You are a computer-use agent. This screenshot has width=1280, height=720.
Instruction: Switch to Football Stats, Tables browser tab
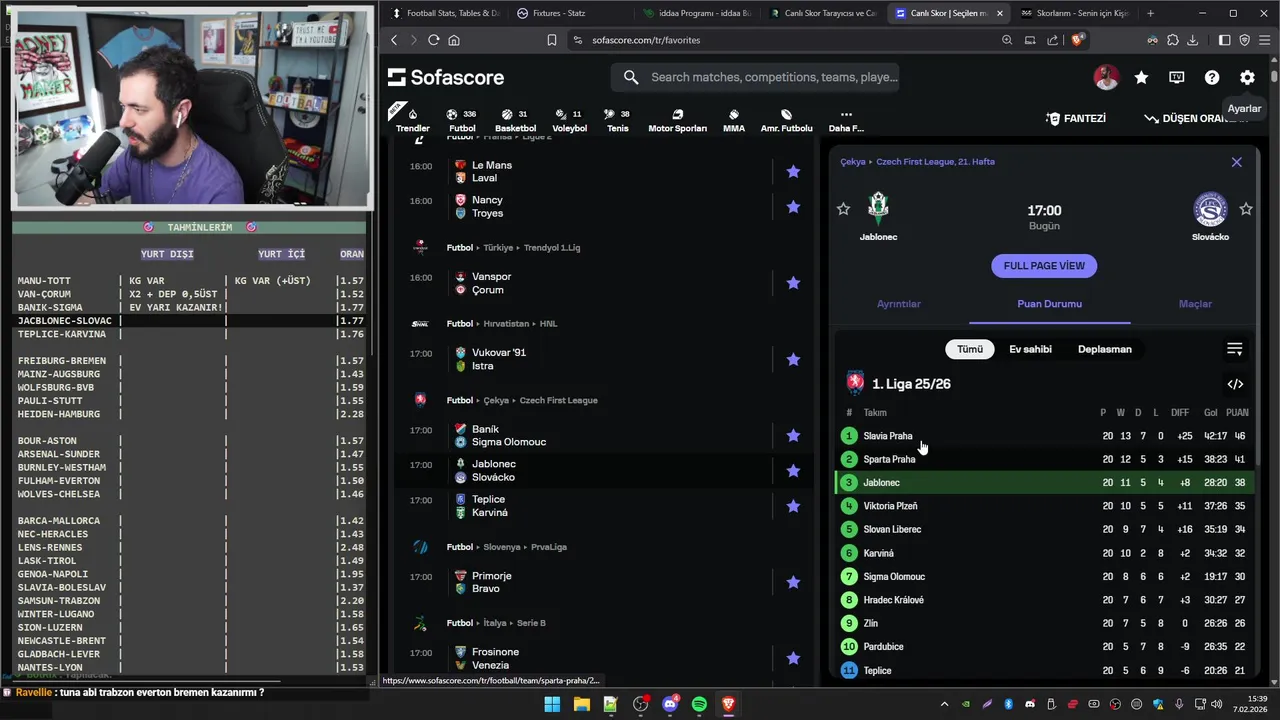tap(443, 13)
